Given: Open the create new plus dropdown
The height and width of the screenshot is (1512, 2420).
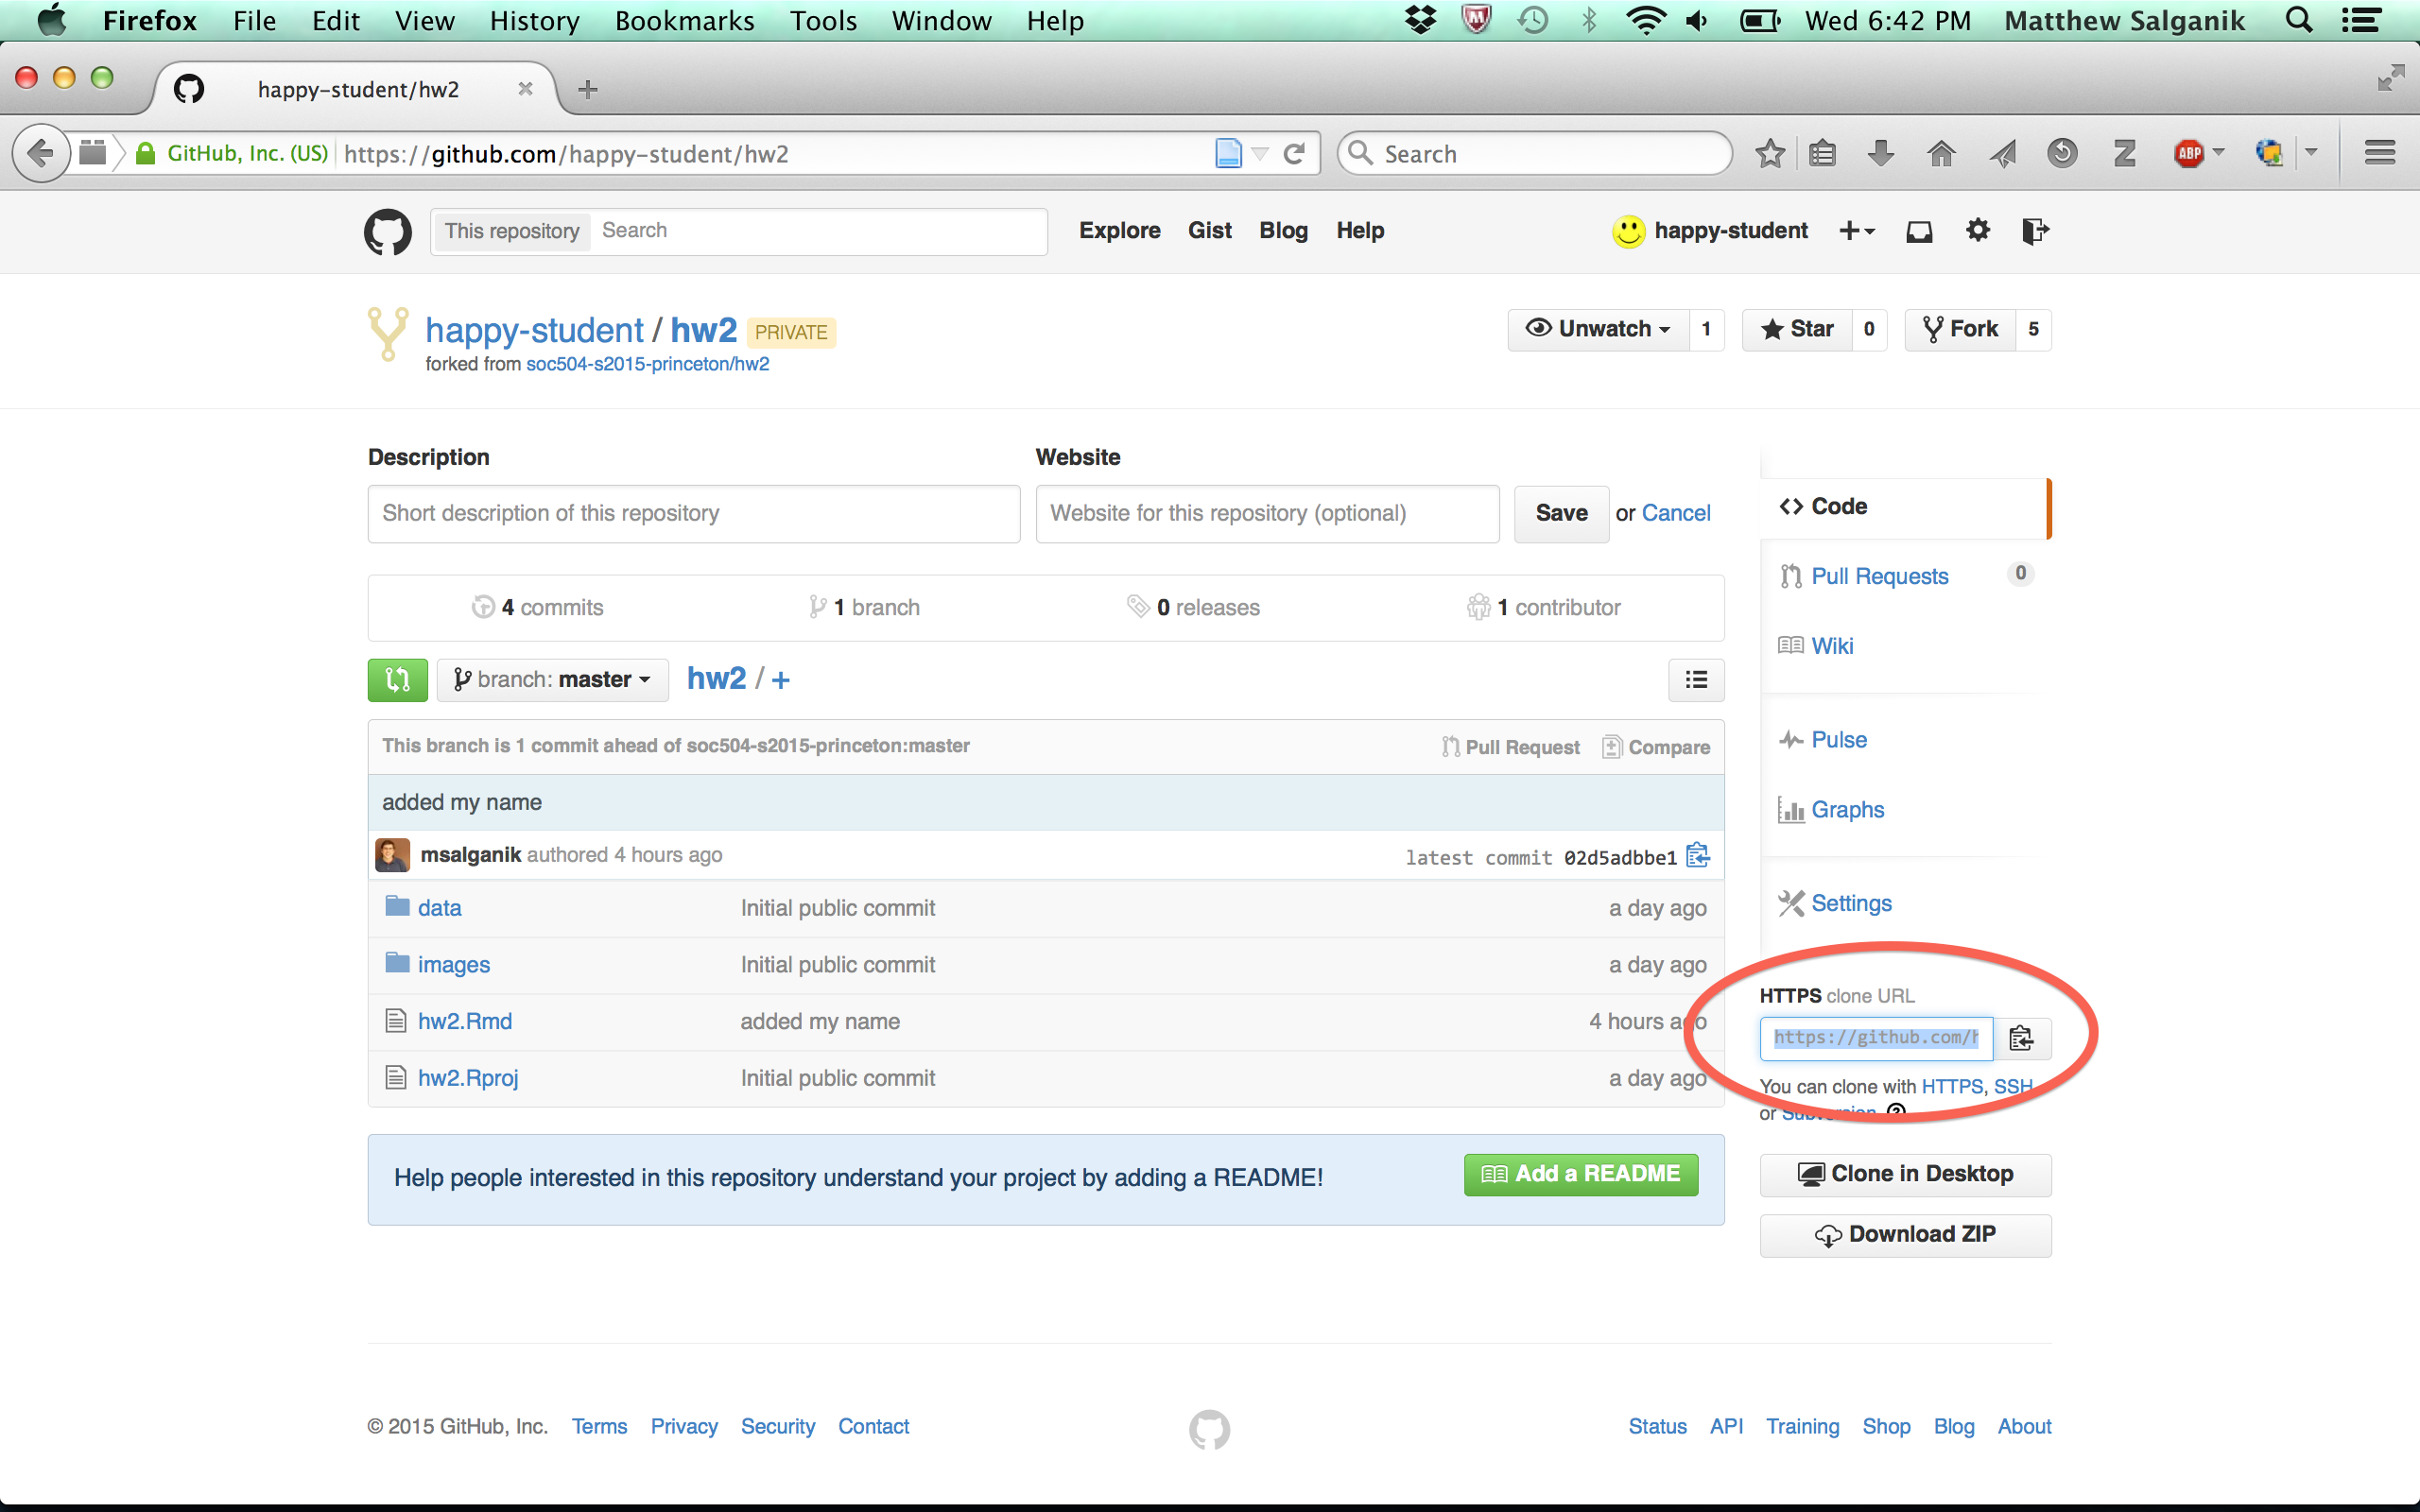Looking at the screenshot, I should [x=1856, y=231].
